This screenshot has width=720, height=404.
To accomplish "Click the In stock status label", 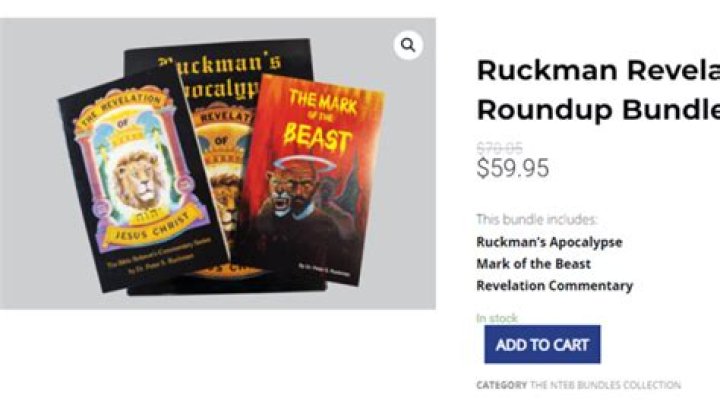I will [x=497, y=318].
